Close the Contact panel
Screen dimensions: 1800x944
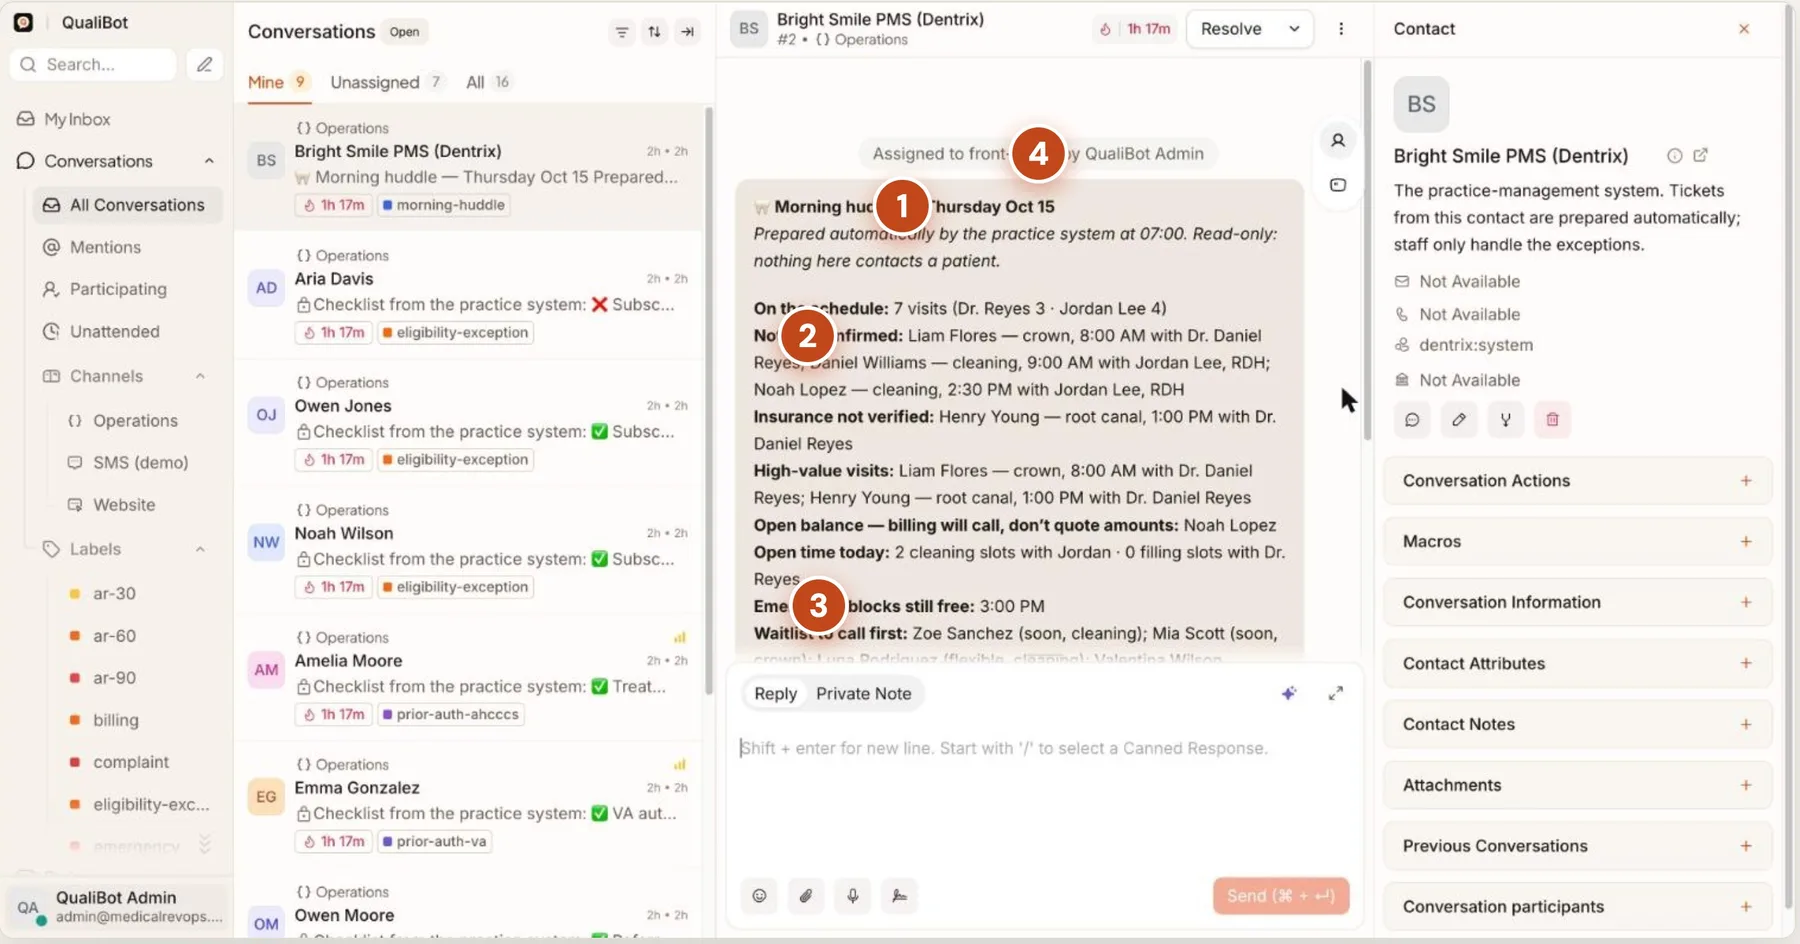[1744, 29]
